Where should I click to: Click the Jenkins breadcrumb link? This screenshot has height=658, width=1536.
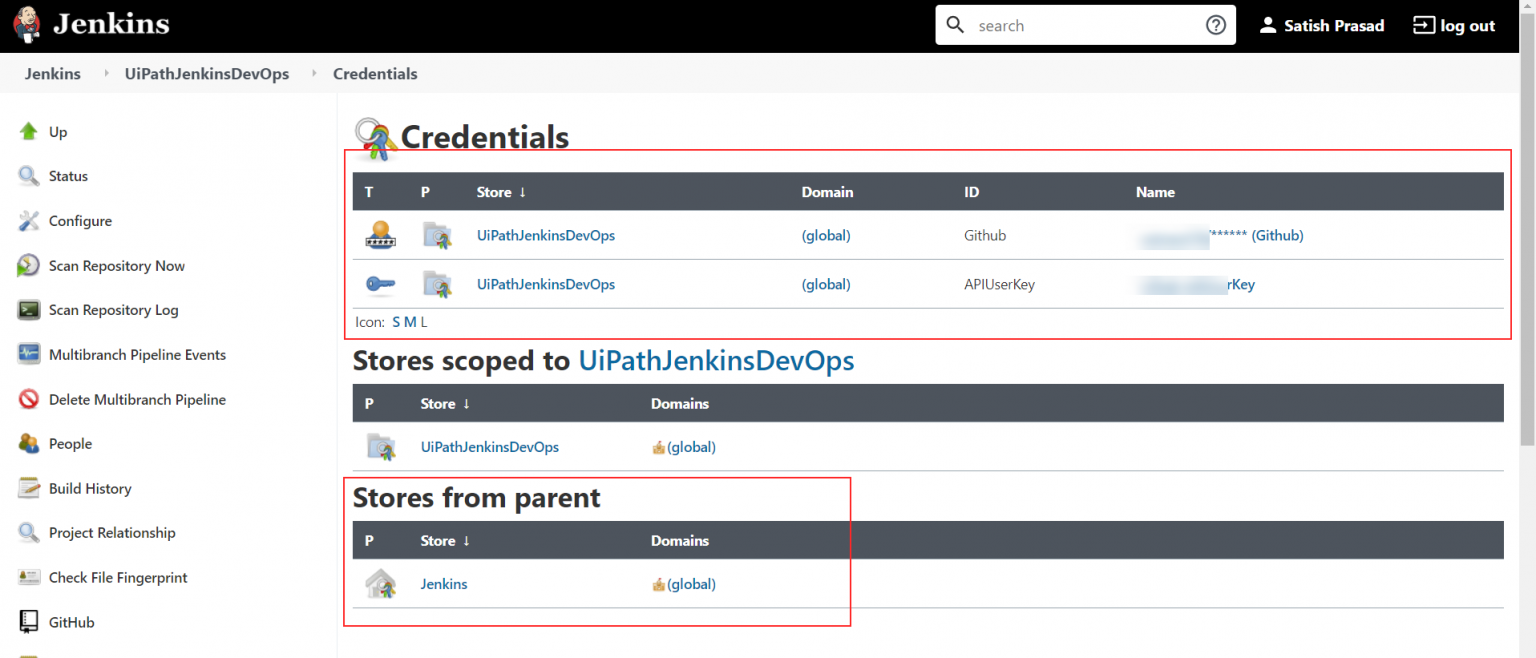[x=53, y=74]
